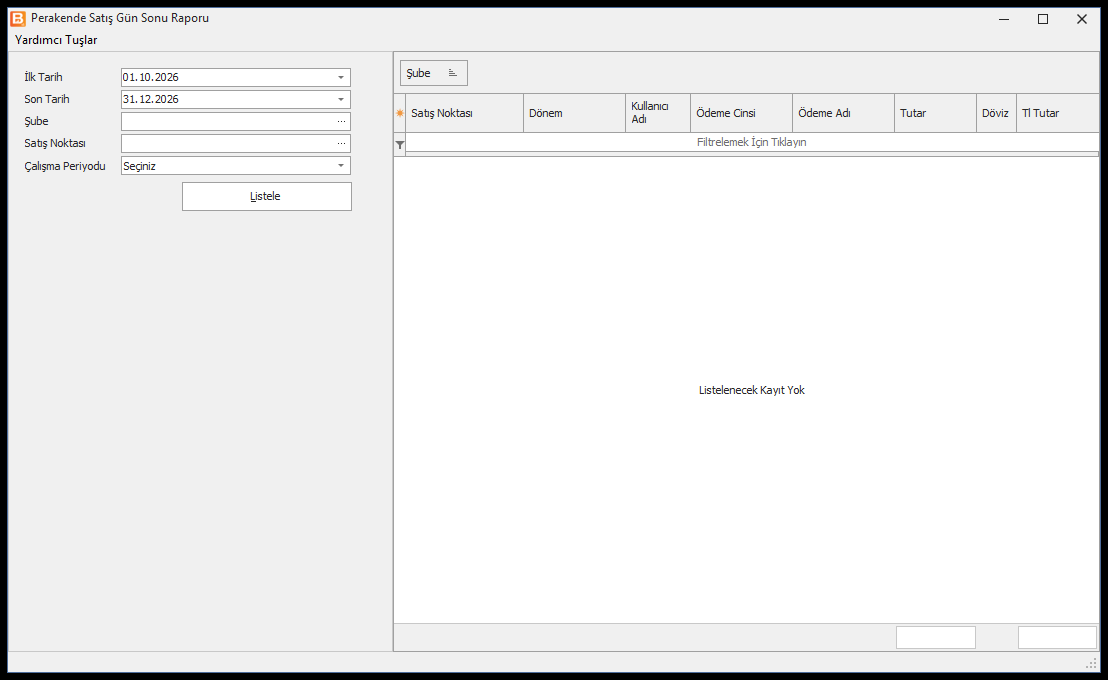
Task: Click the Şube grouping chip
Action: click(x=434, y=73)
